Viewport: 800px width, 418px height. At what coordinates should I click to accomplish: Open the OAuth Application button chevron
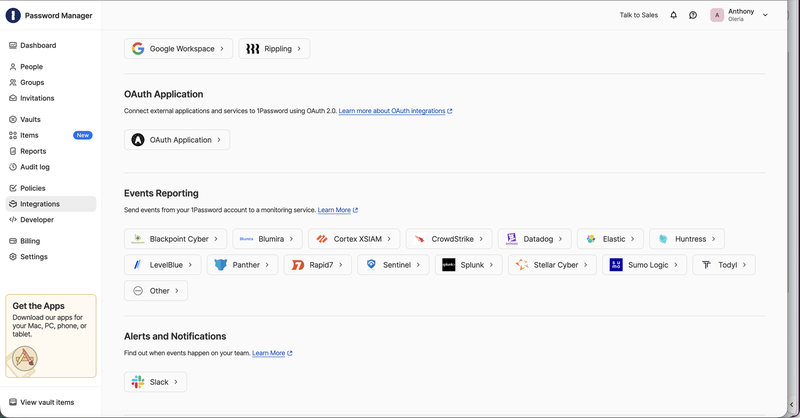(x=219, y=140)
